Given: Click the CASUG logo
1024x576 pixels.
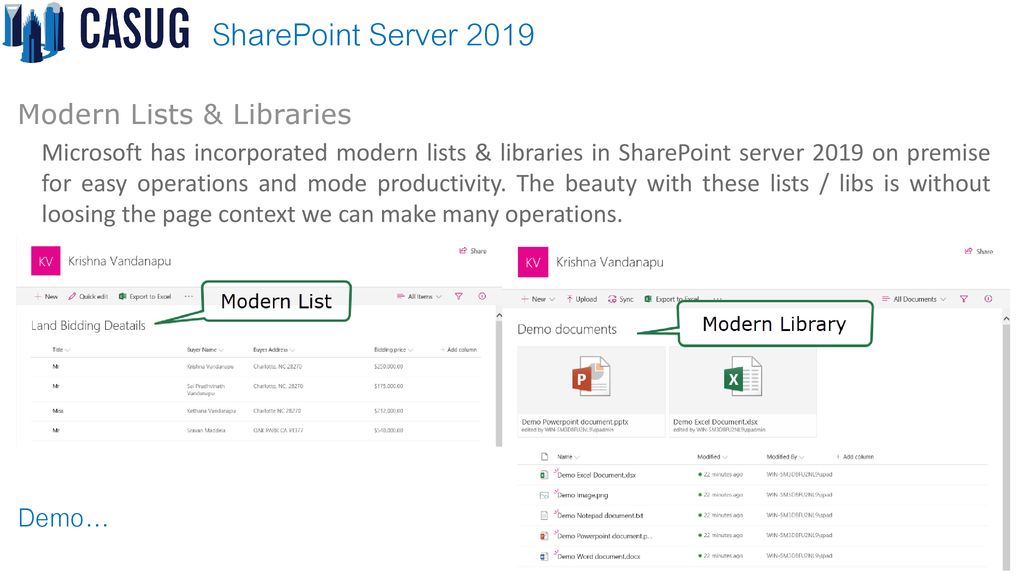Looking at the screenshot, I should click(x=97, y=31).
